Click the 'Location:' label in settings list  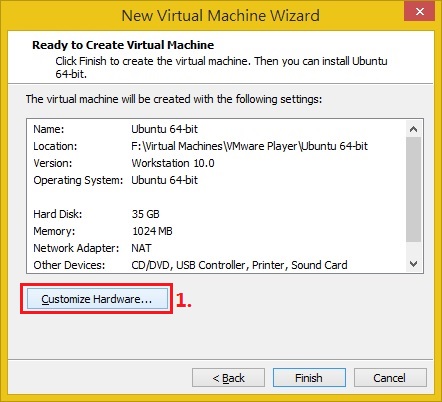(x=55, y=146)
